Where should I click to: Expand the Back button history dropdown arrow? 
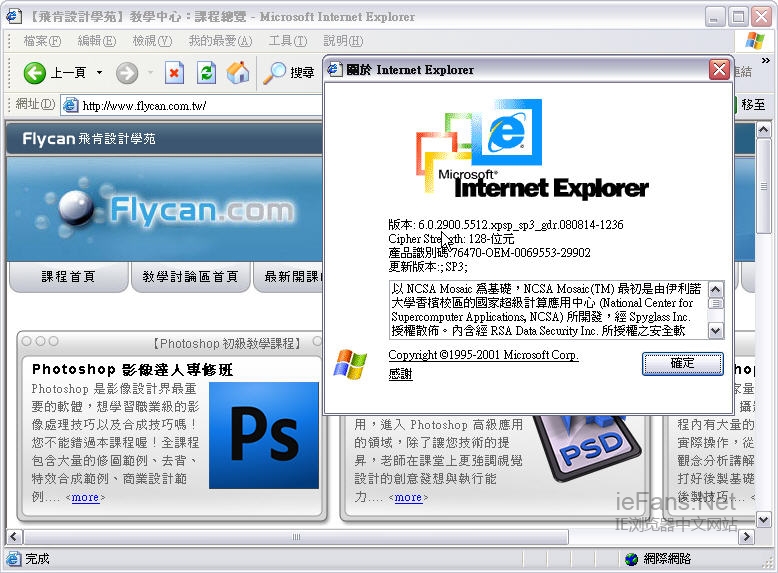[x=100, y=73]
